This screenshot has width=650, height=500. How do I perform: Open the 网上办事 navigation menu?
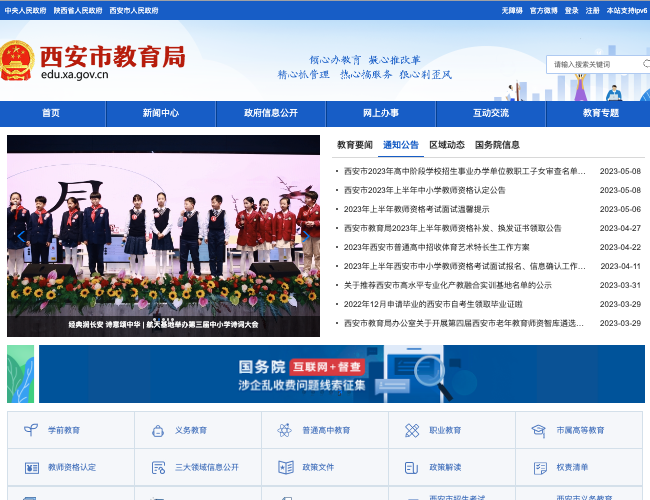380,113
